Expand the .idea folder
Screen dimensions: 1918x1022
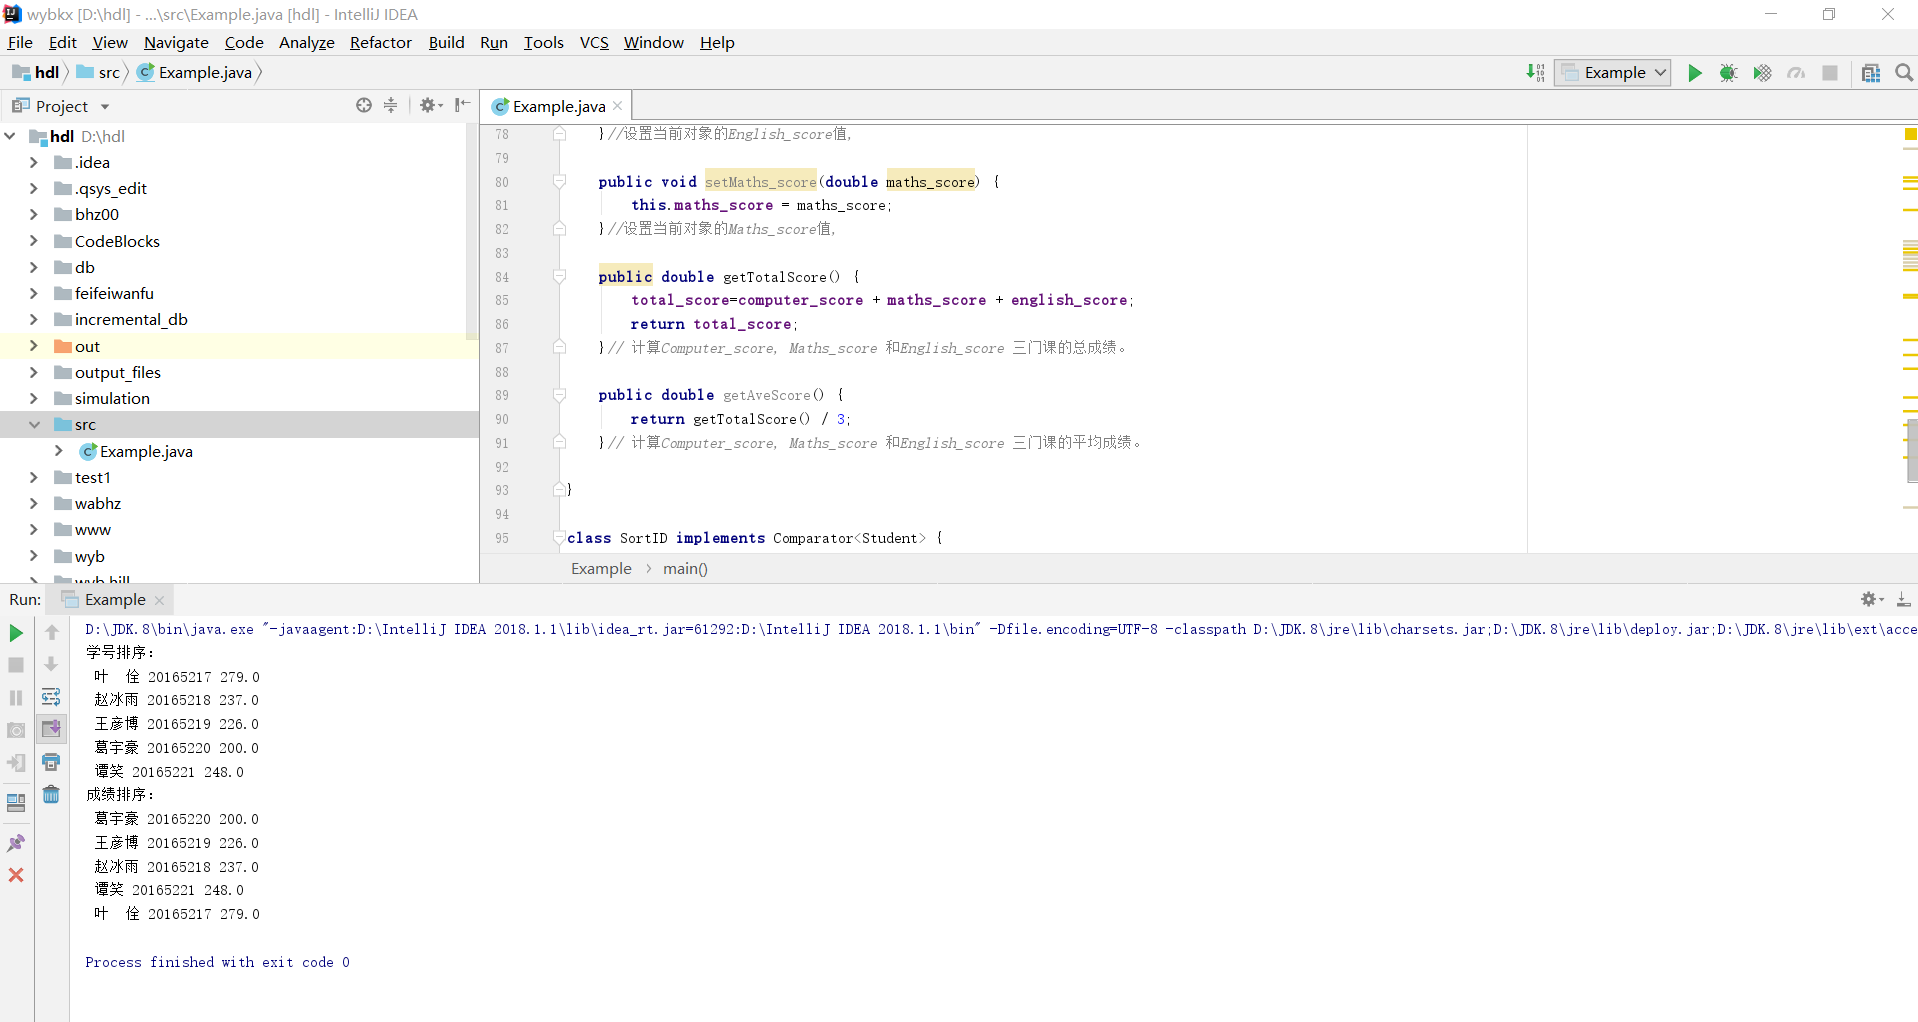(x=34, y=162)
